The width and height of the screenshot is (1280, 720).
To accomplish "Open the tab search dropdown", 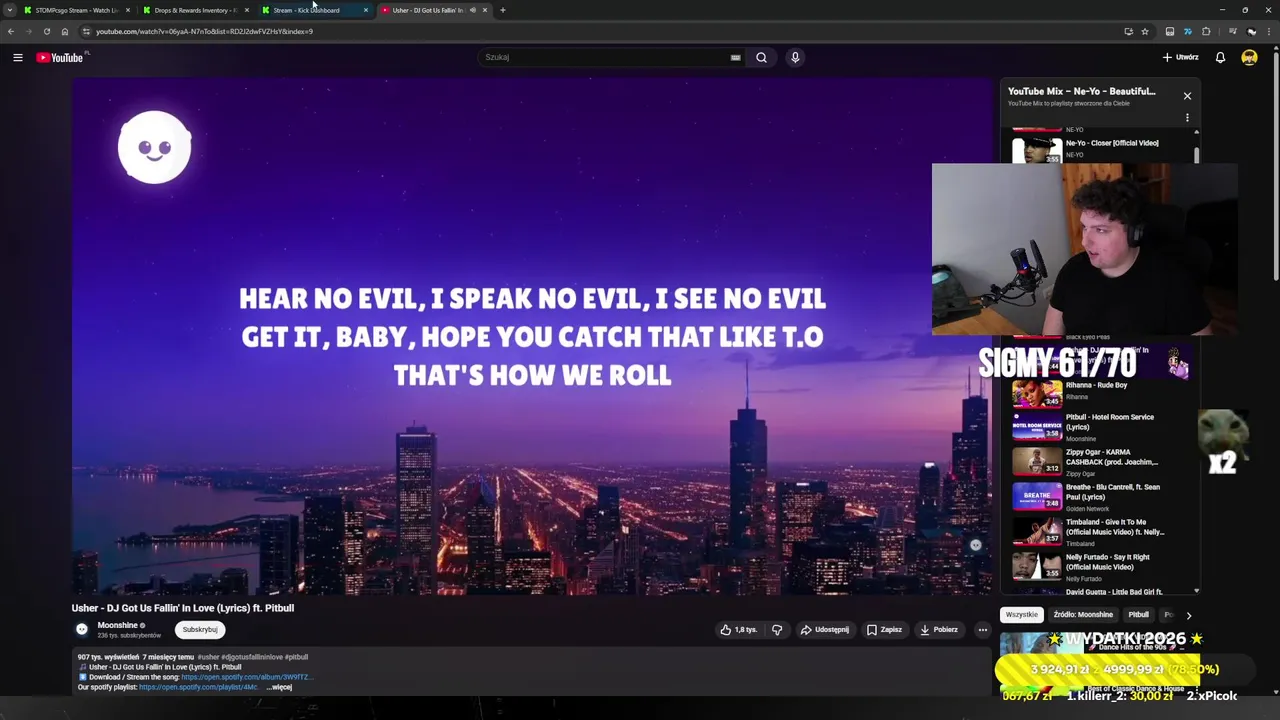I will tap(10, 10).
